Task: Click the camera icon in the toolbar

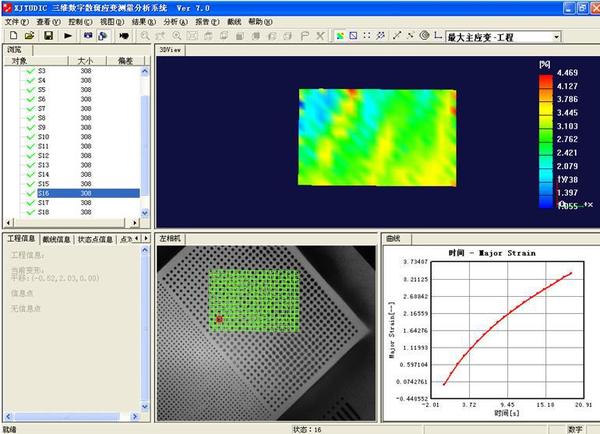Action: (x=88, y=36)
